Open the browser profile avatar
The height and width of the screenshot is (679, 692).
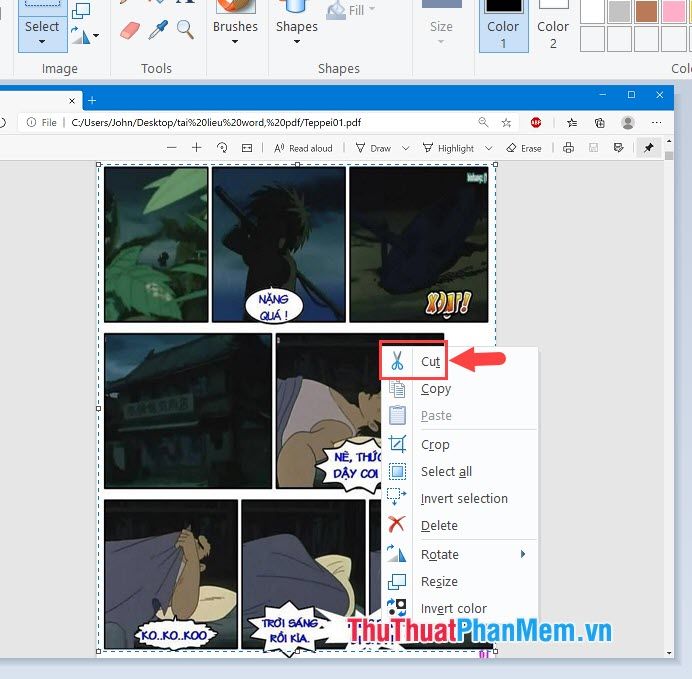tap(628, 123)
